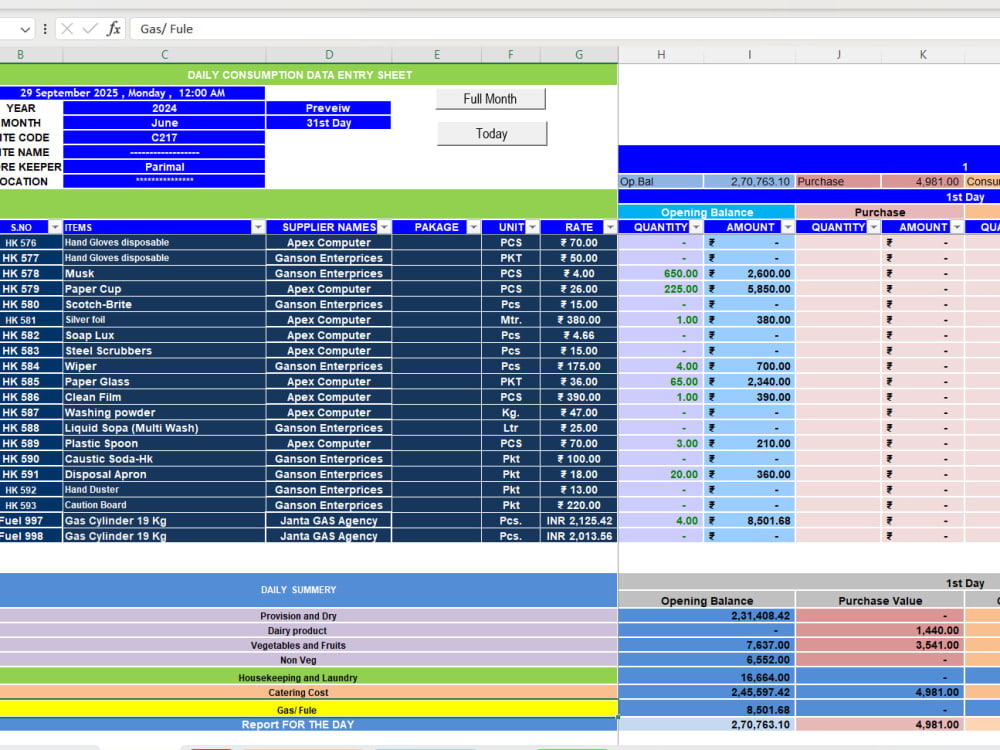Open the SUPPLIER NAMES filter dropdown
The image size is (1000, 750).
pos(384,228)
